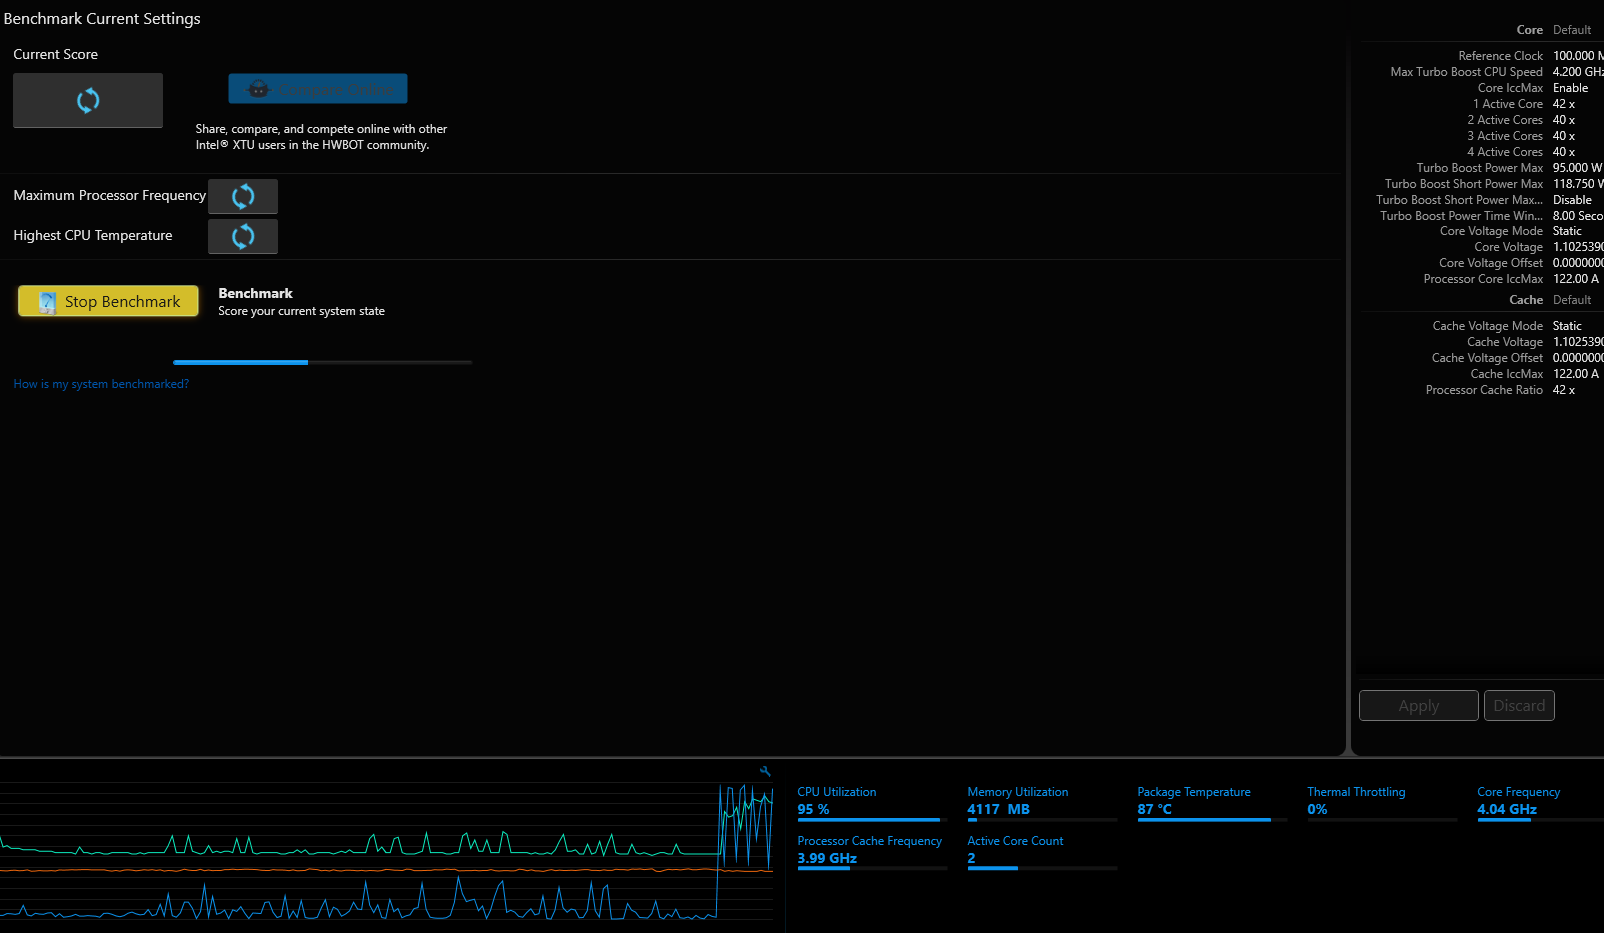Click the 'Maximum Processor Frequency' label
The image size is (1604, 933).
tap(110, 196)
